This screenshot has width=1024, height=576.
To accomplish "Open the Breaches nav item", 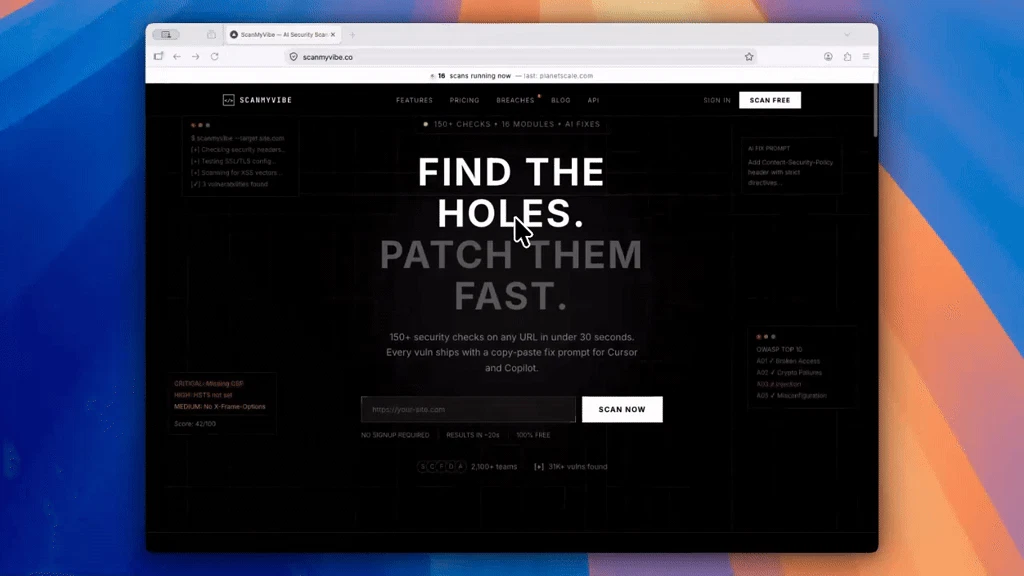I will [x=515, y=101].
